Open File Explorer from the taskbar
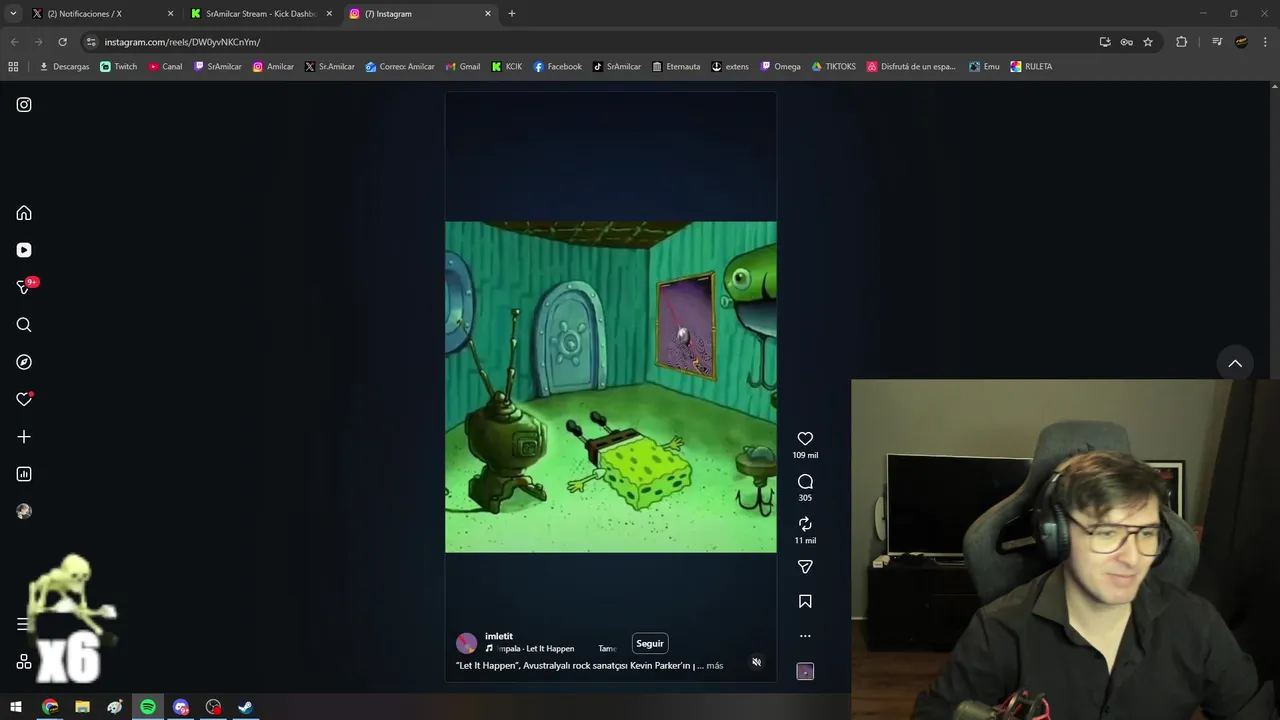This screenshot has width=1280, height=720. coord(82,707)
